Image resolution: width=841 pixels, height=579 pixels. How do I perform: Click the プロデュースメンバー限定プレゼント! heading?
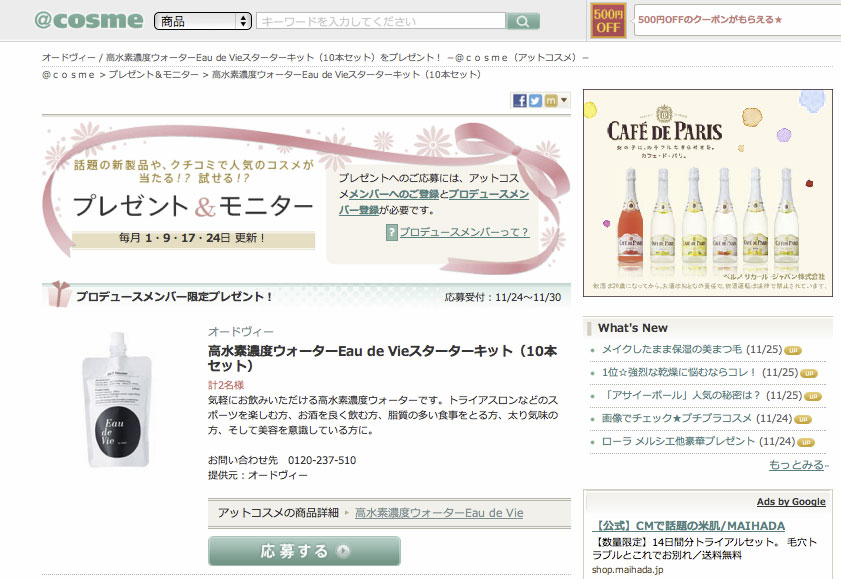click(174, 296)
